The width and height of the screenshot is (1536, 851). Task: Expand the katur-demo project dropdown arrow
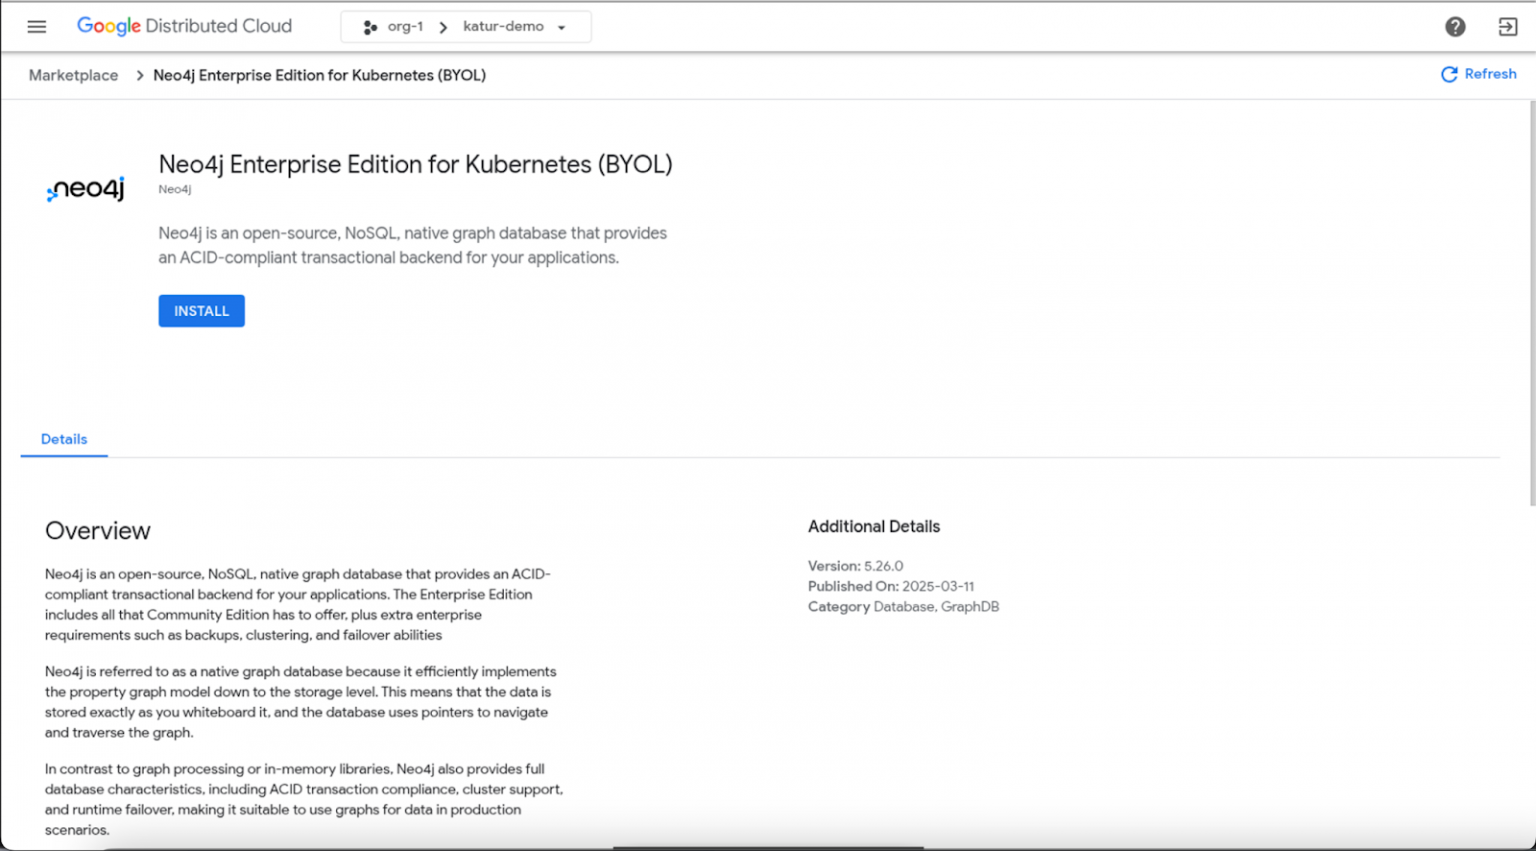pos(562,28)
